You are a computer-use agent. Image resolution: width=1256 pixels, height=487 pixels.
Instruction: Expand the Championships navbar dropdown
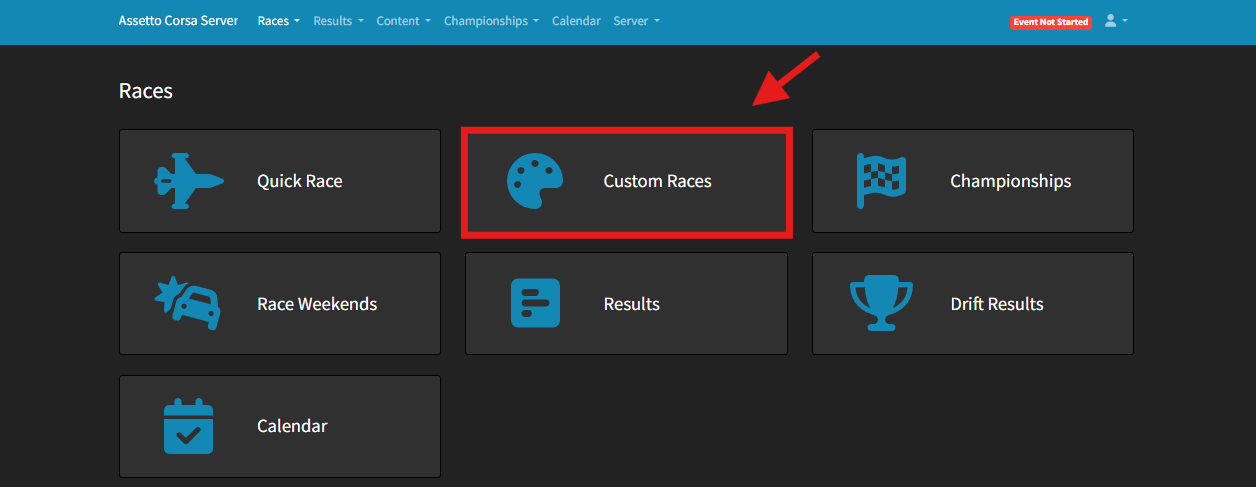491,21
